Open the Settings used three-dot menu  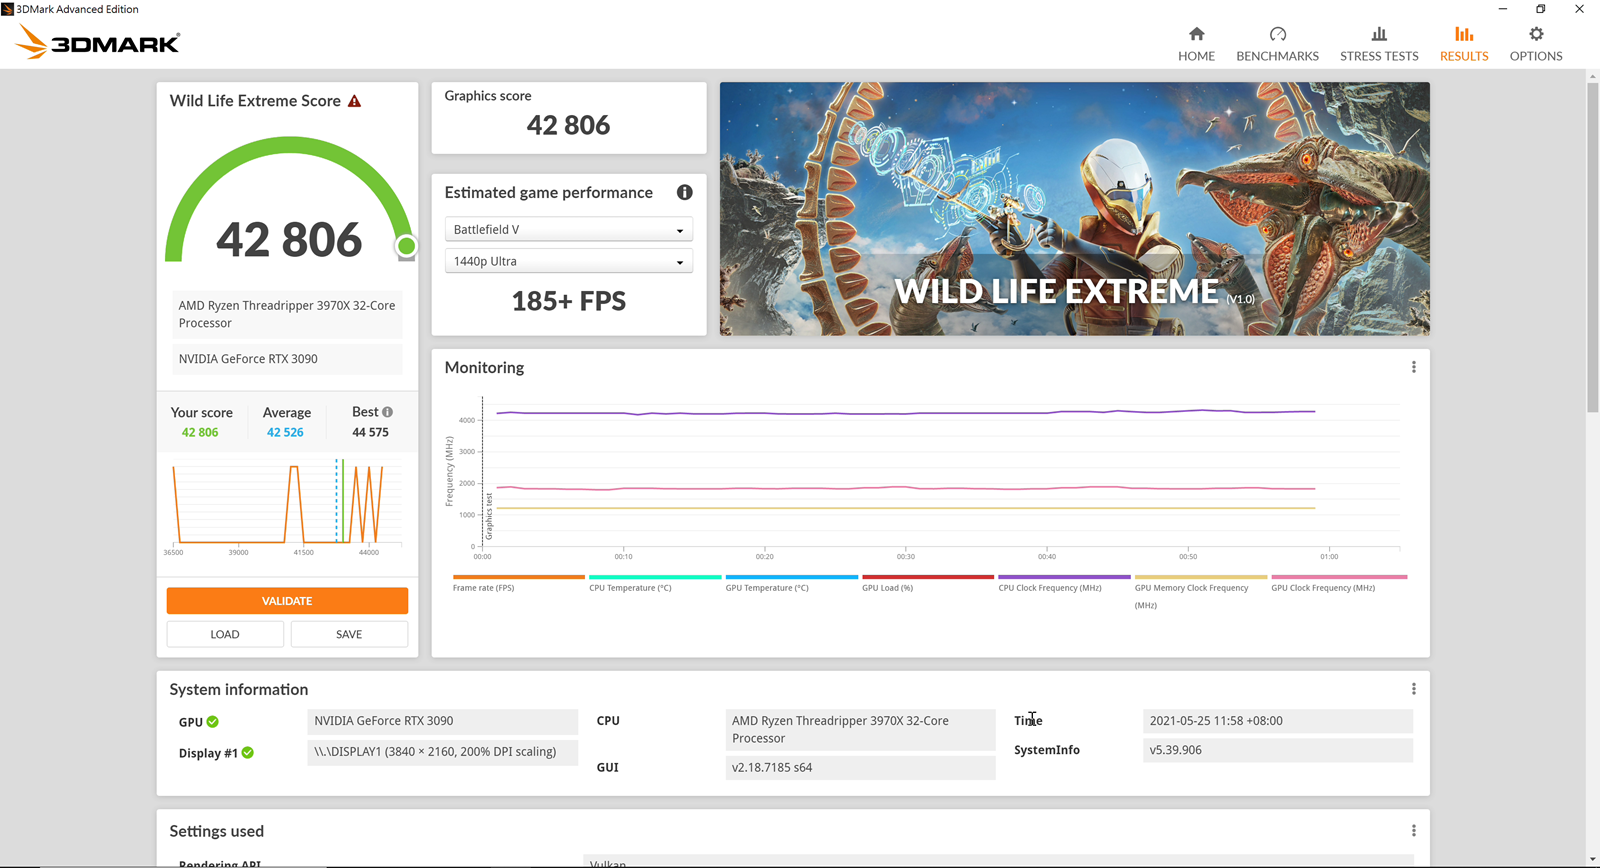pos(1413,831)
